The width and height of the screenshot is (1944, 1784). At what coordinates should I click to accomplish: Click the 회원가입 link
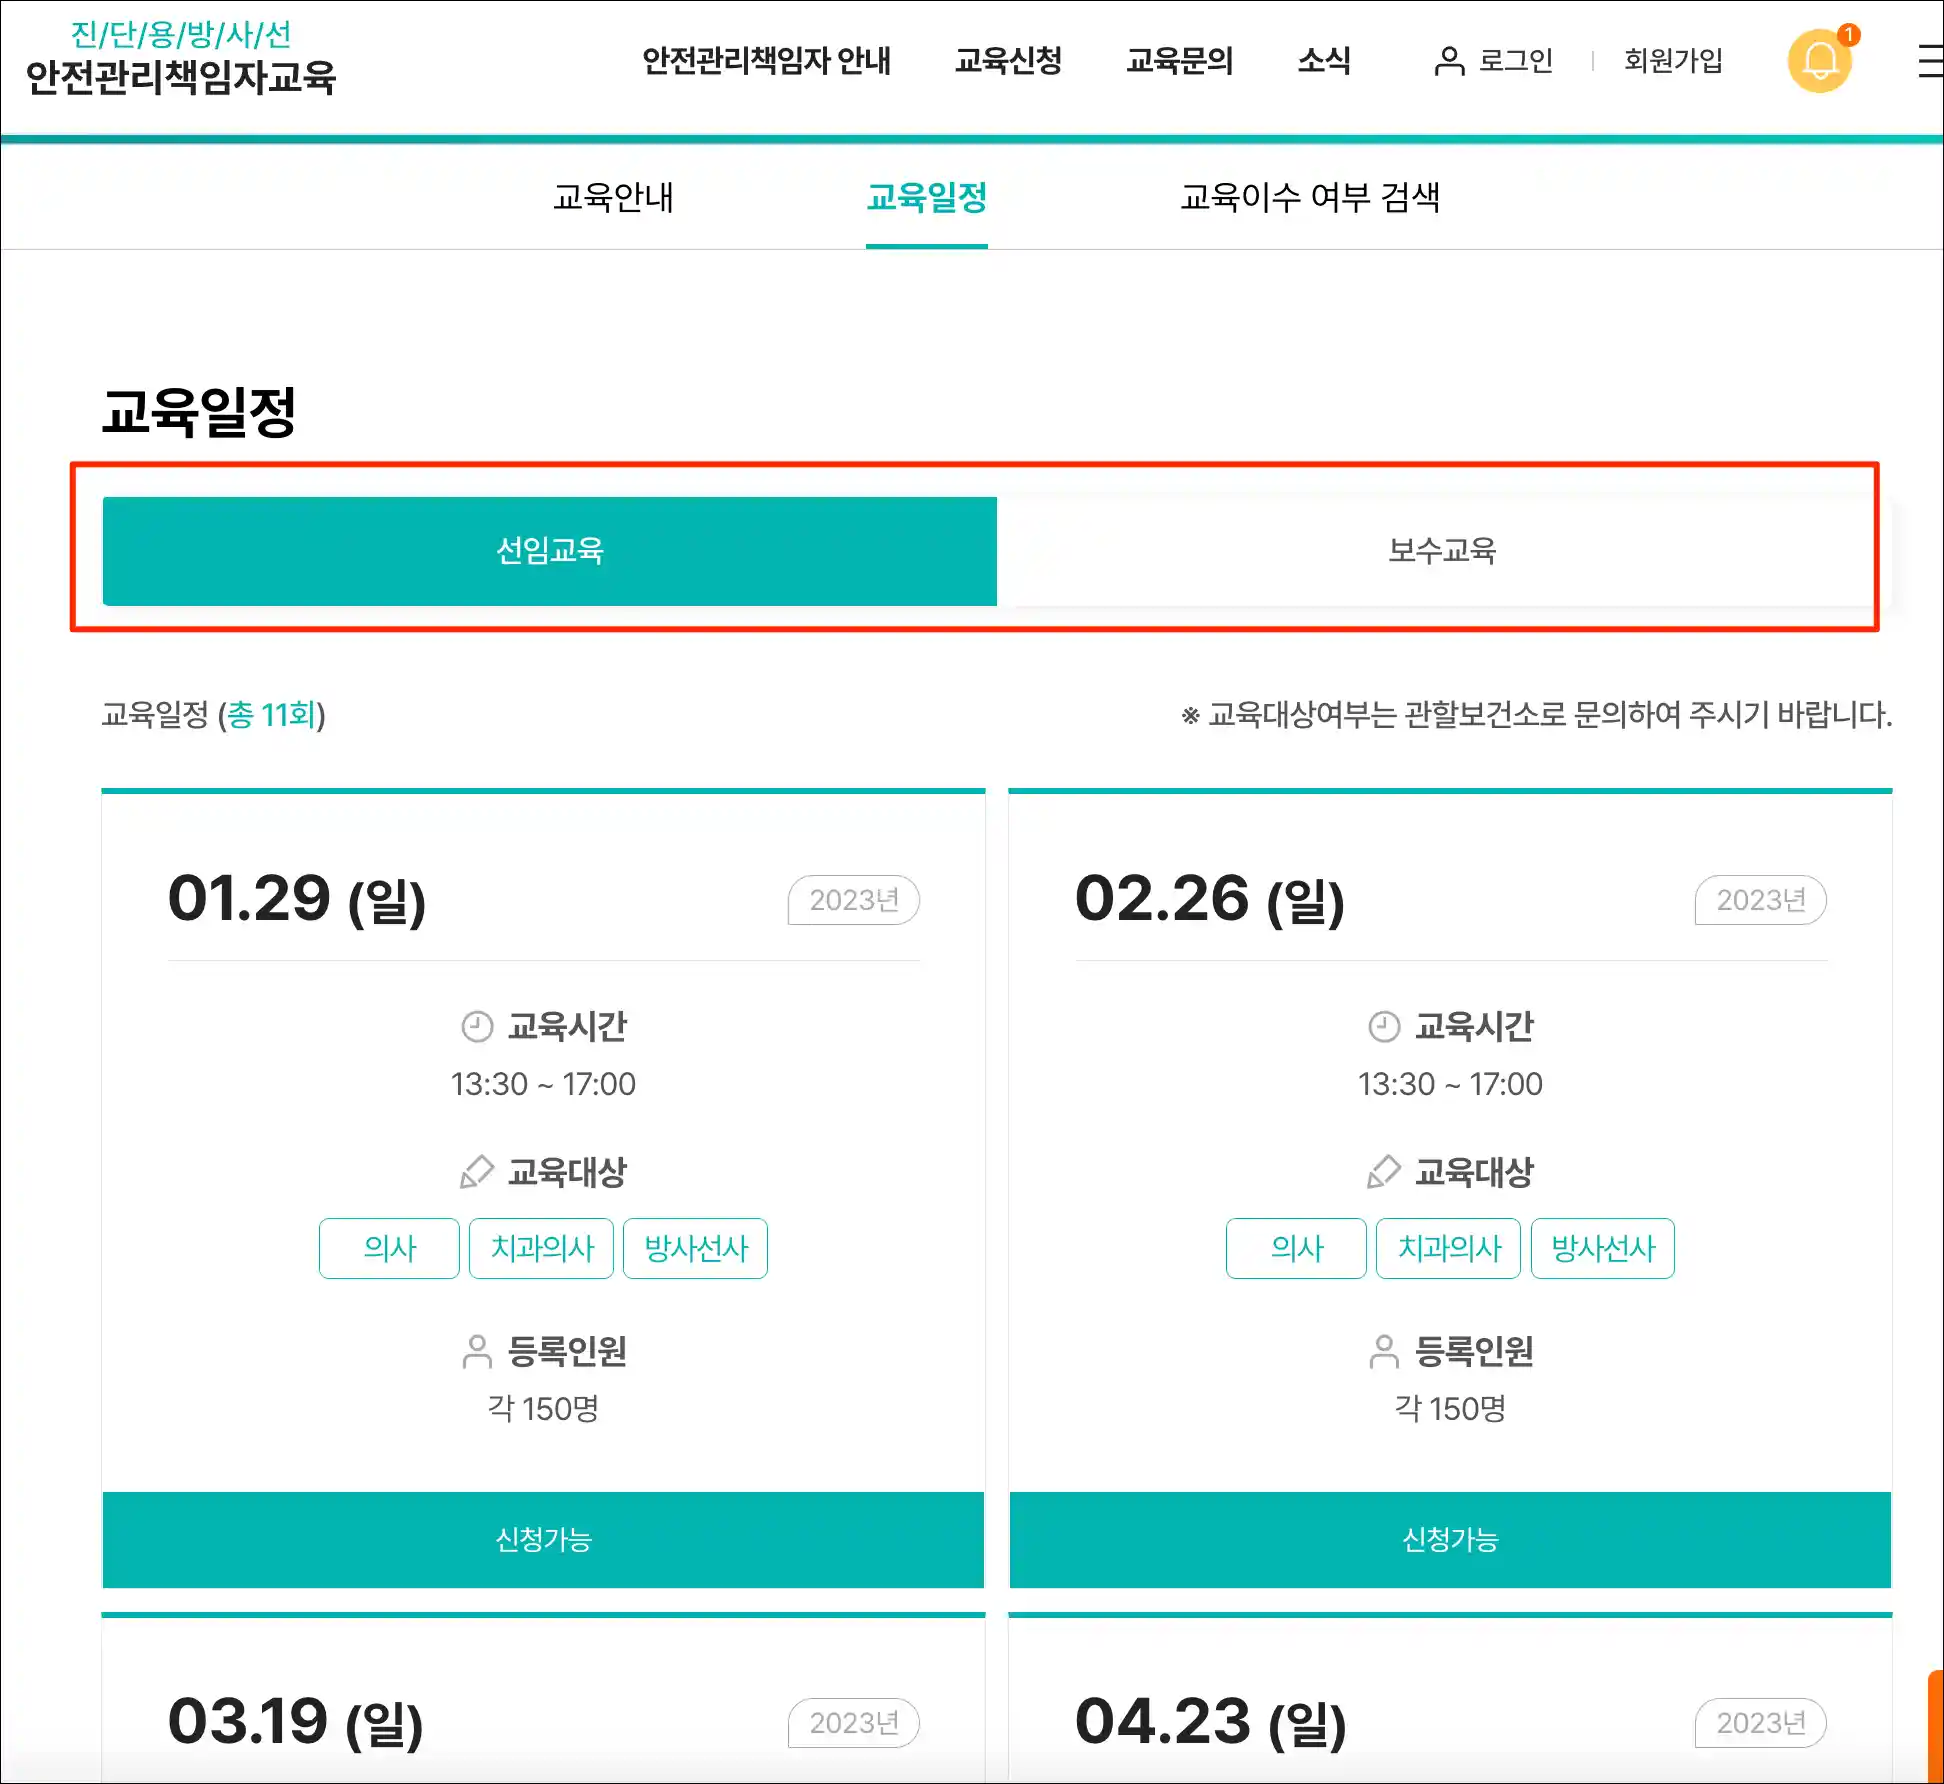[1673, 61]
